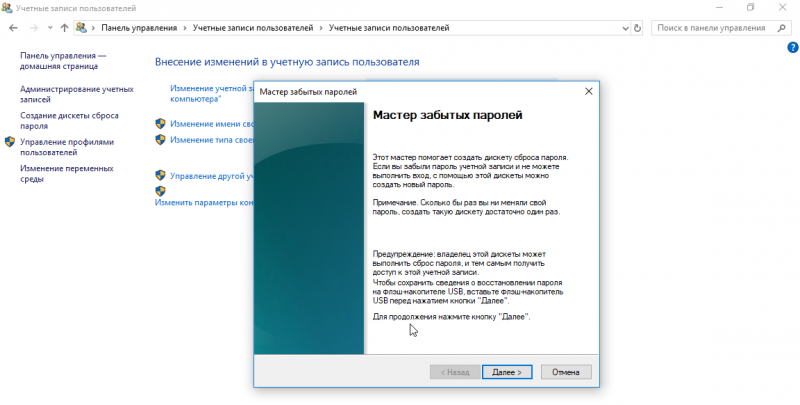Click shield icon next to "Изменение имени"

tap(160, 124)
